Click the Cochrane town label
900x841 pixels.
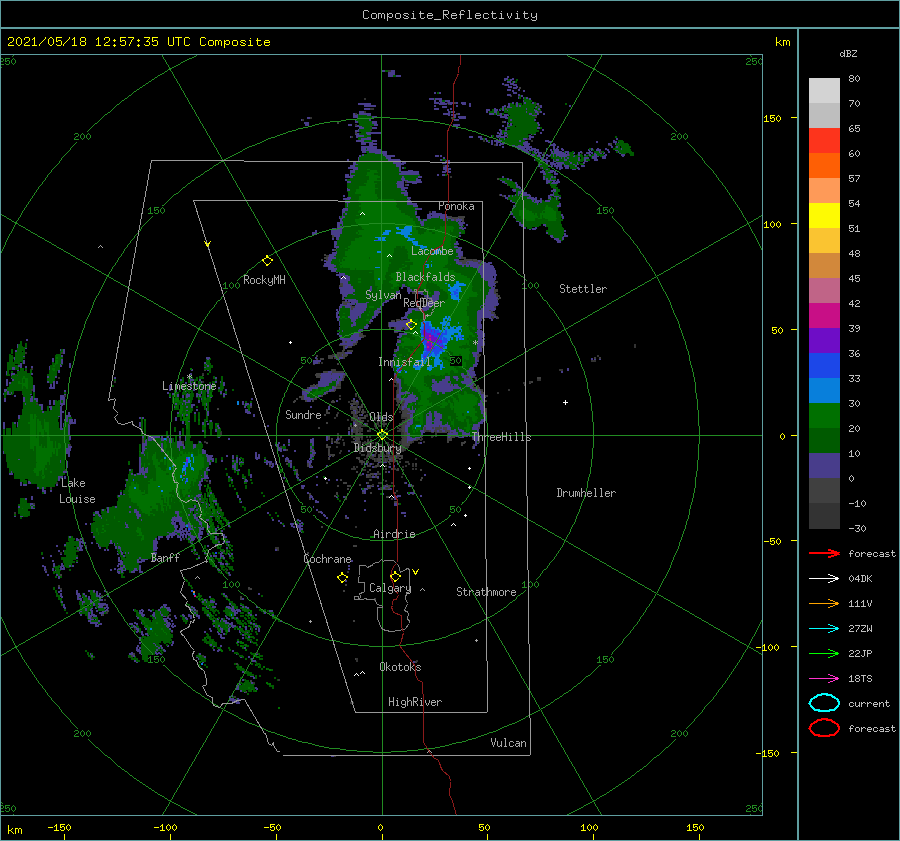point(327,559)
